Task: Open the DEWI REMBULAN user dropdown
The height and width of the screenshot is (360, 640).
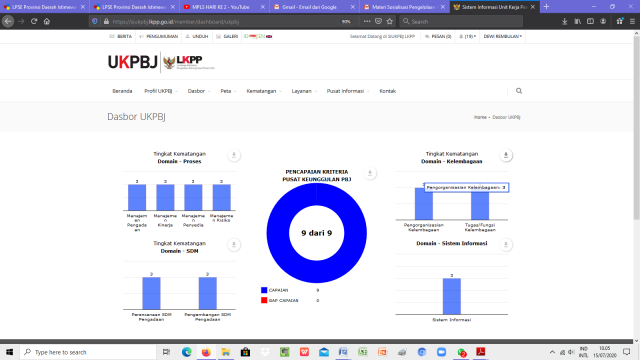Action: click(x=502, y=36)
